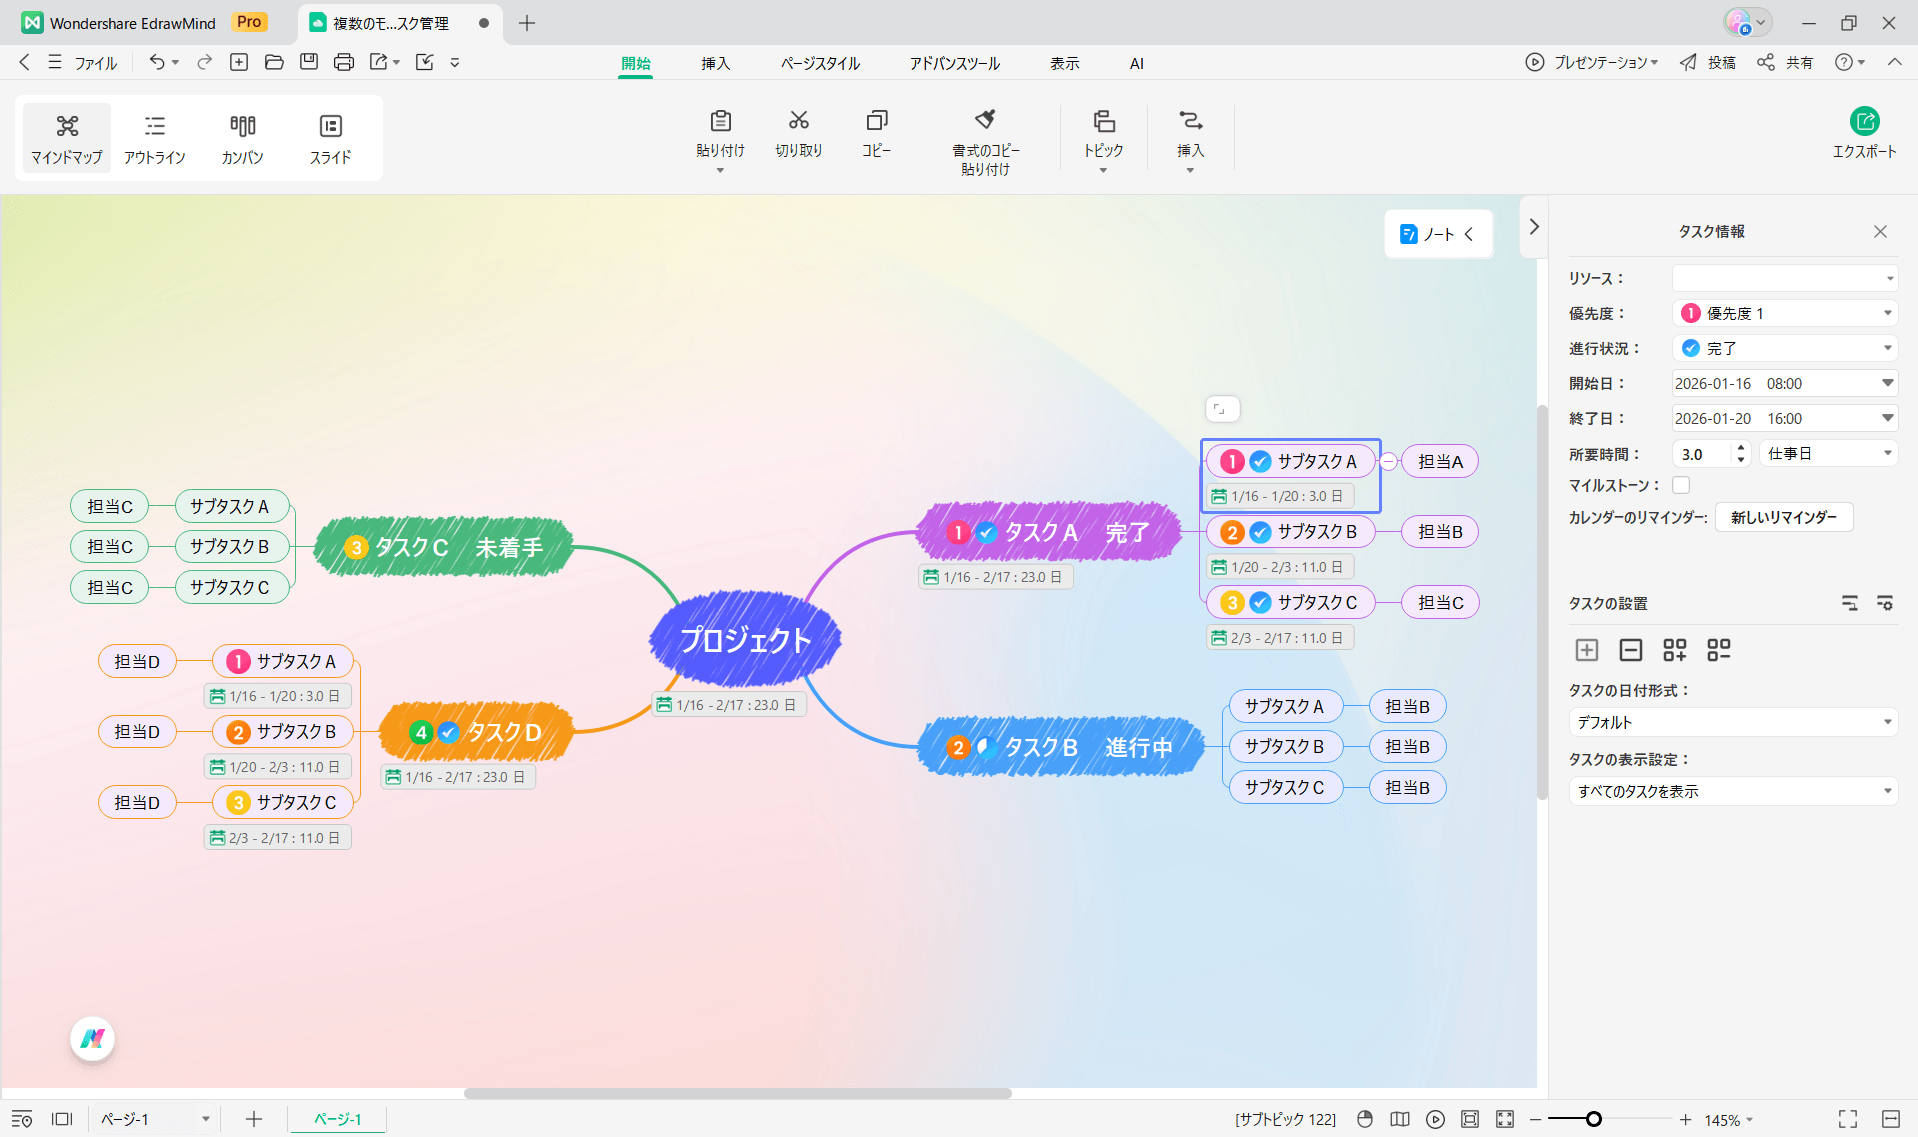
Task: Click the back arrow in top bar
Action: (x=25, y=62)
